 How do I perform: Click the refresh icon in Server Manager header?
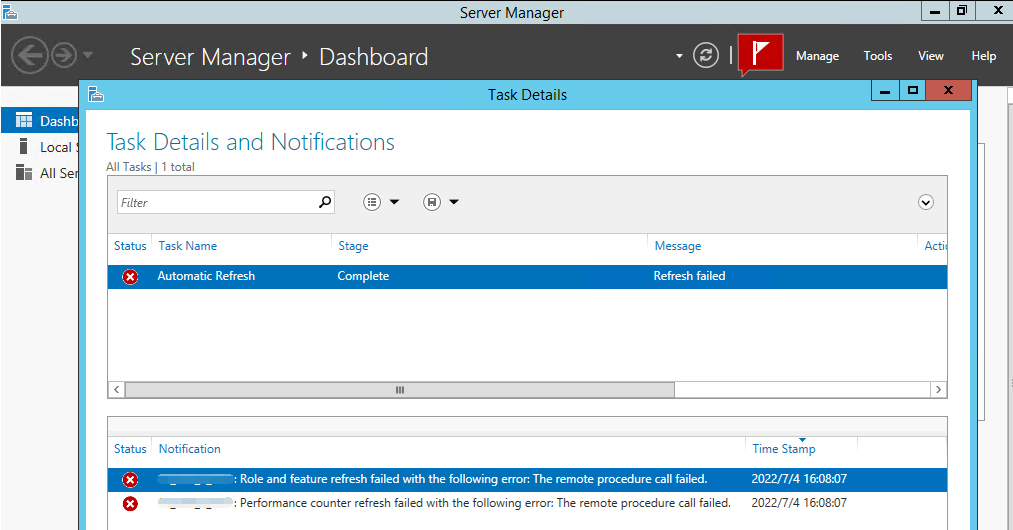[x=705, y=55]
